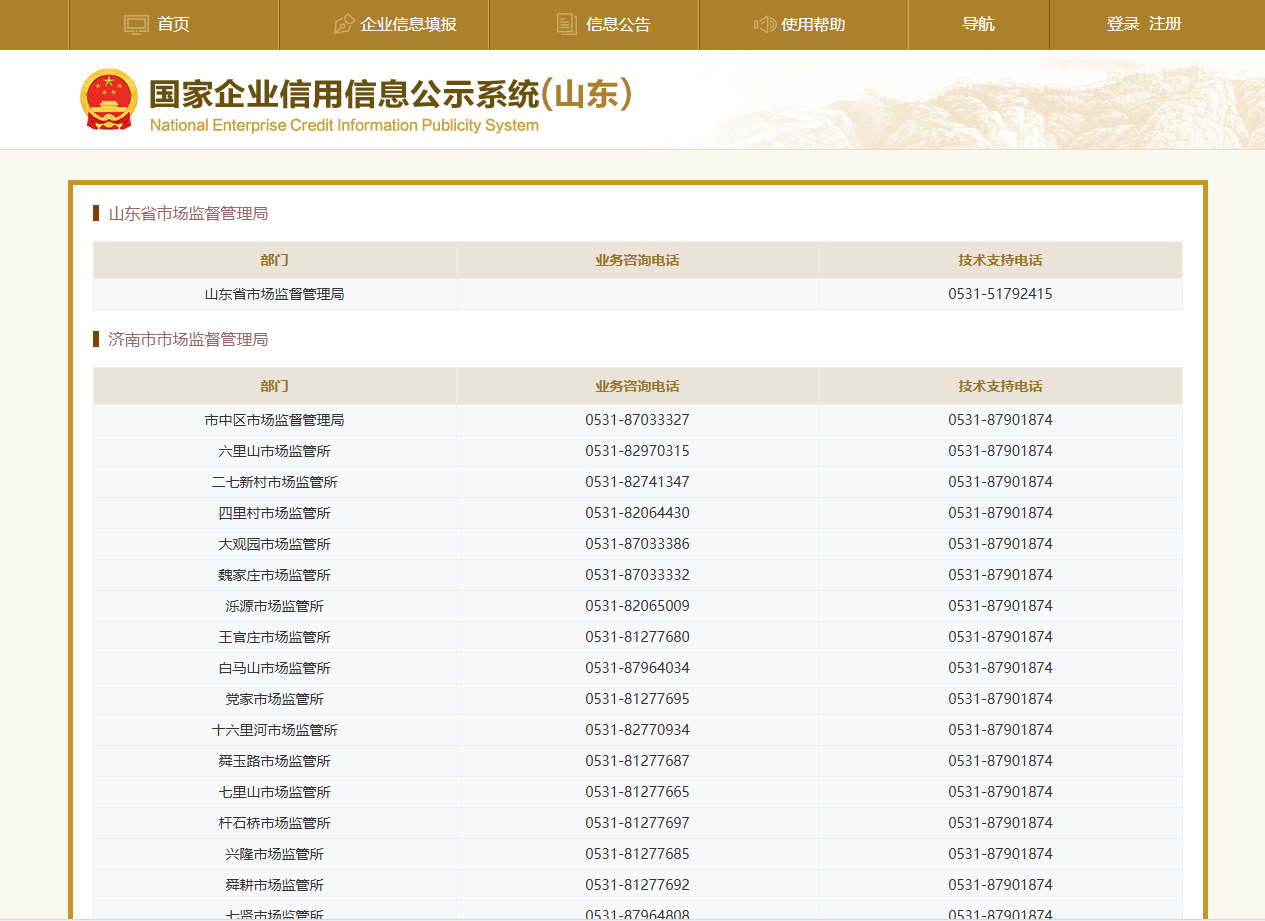Go to the 信息公告 section
This screenshot has width=1265, height=921.
click(x=618, y=24)
